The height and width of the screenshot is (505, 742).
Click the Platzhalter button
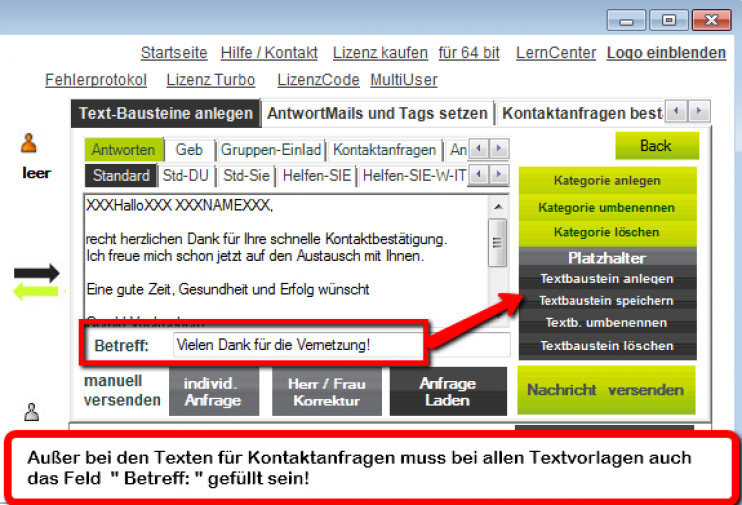(x=608, y=257)
